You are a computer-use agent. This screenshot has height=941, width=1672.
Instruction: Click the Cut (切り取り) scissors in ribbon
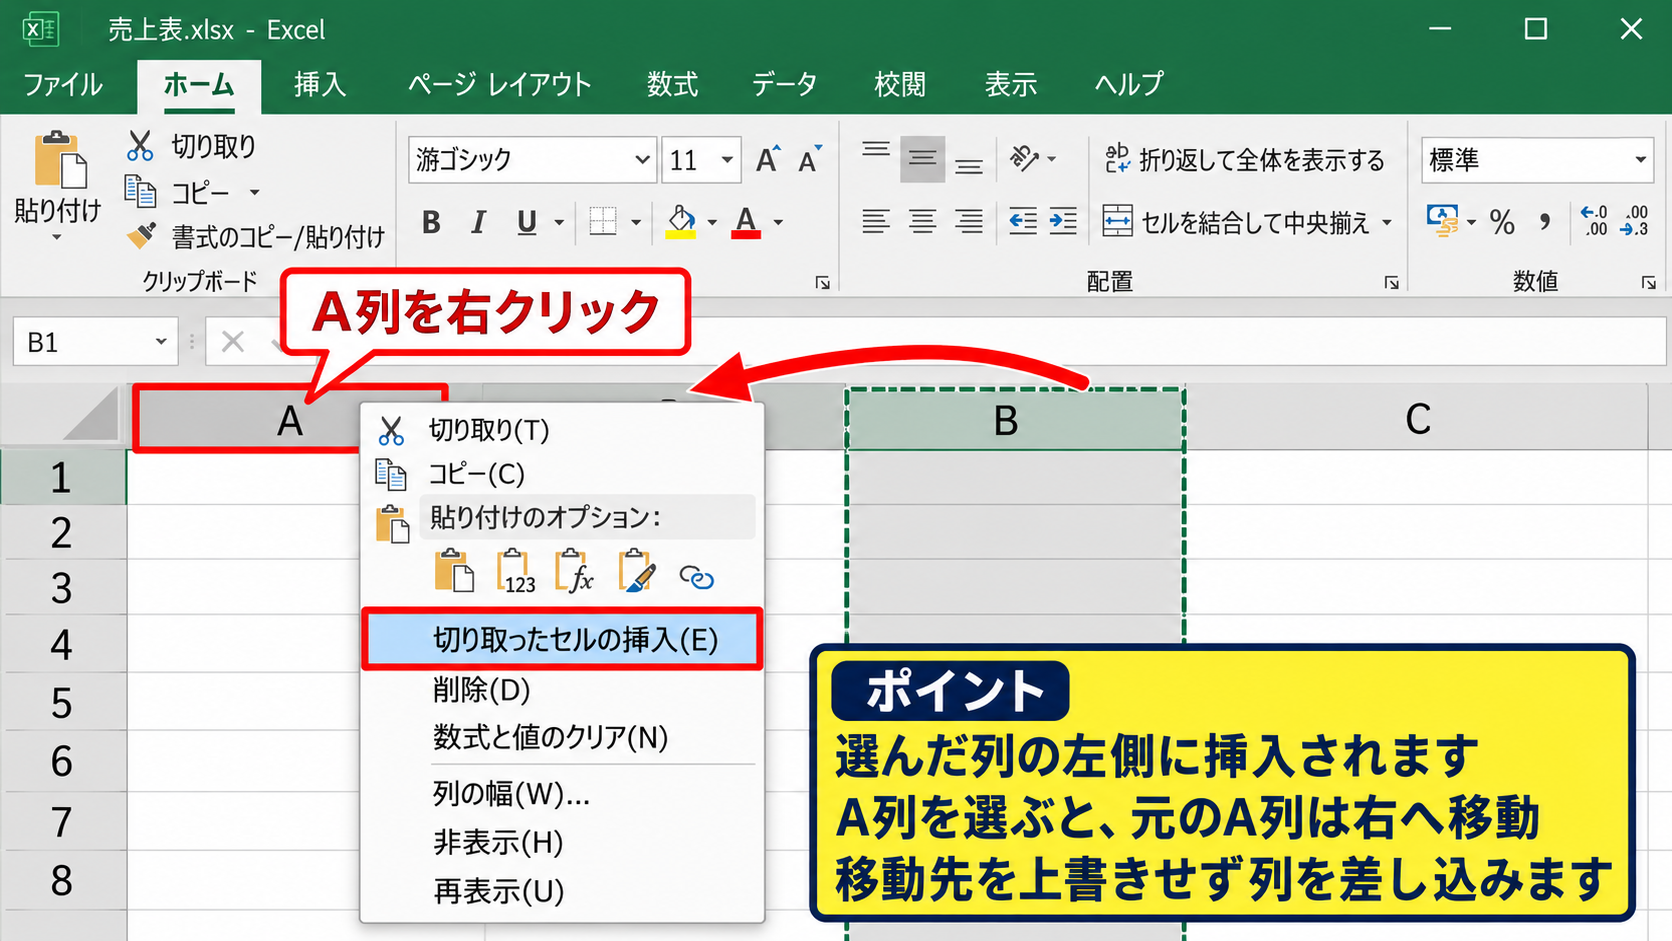point(140,146)
